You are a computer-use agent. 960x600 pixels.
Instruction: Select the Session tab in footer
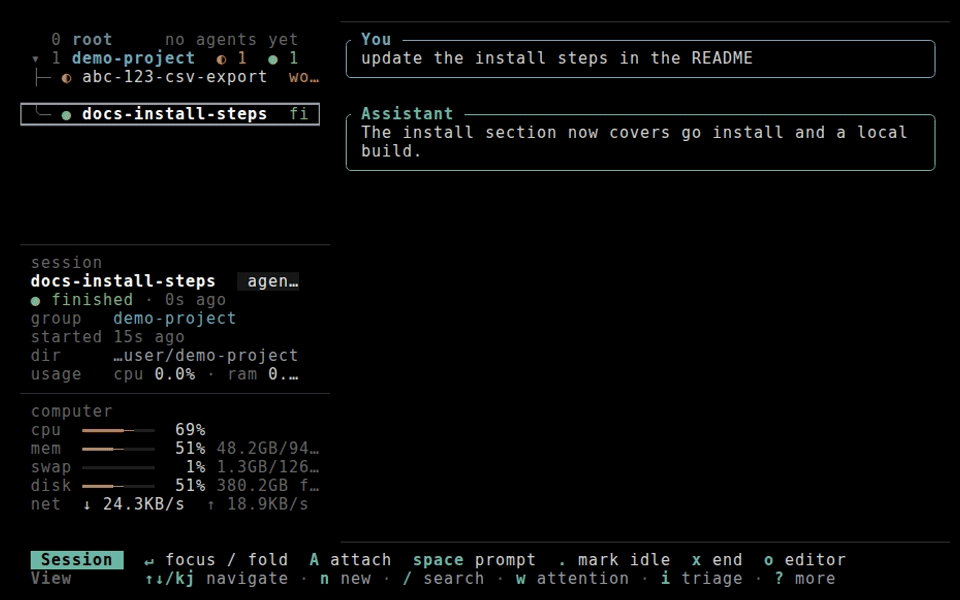[77, 560]
